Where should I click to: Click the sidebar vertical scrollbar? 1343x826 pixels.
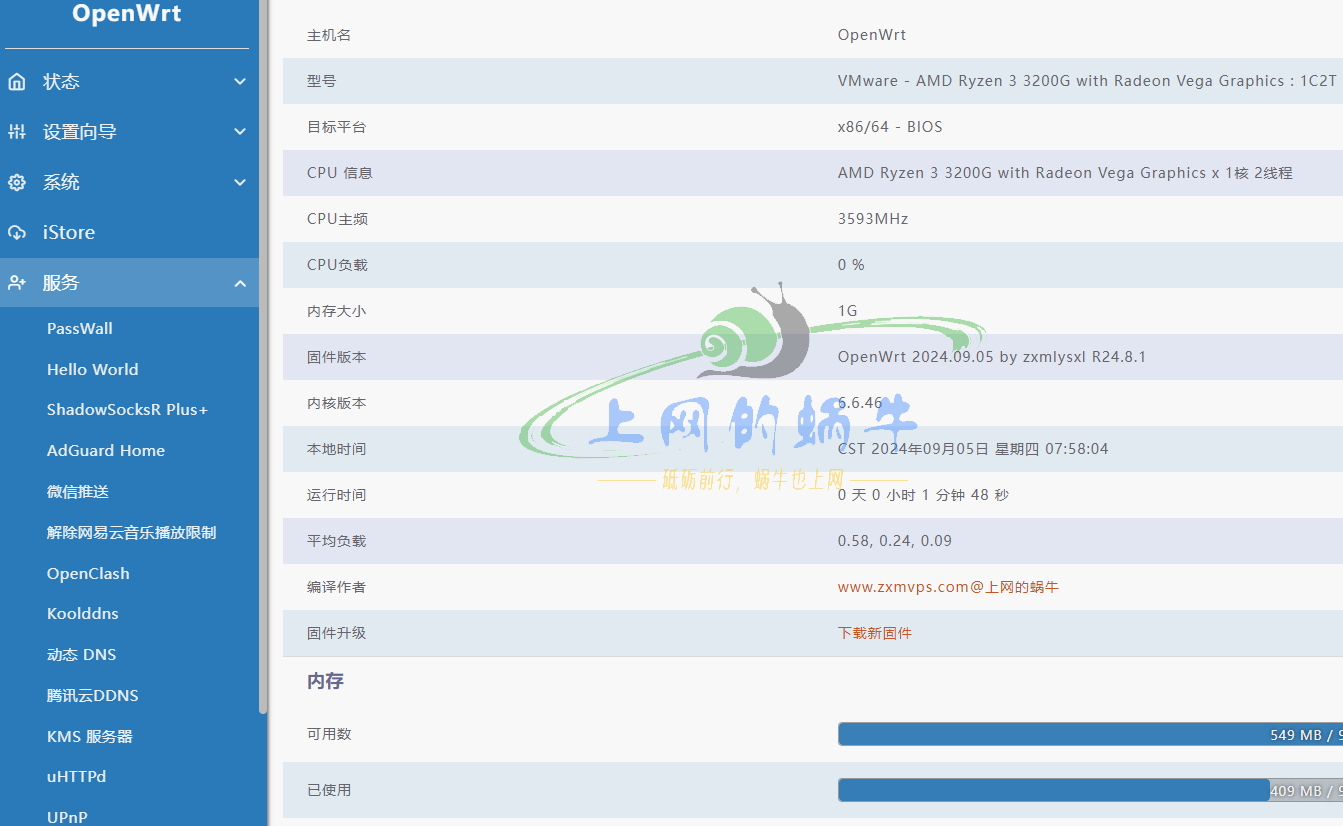263,355
